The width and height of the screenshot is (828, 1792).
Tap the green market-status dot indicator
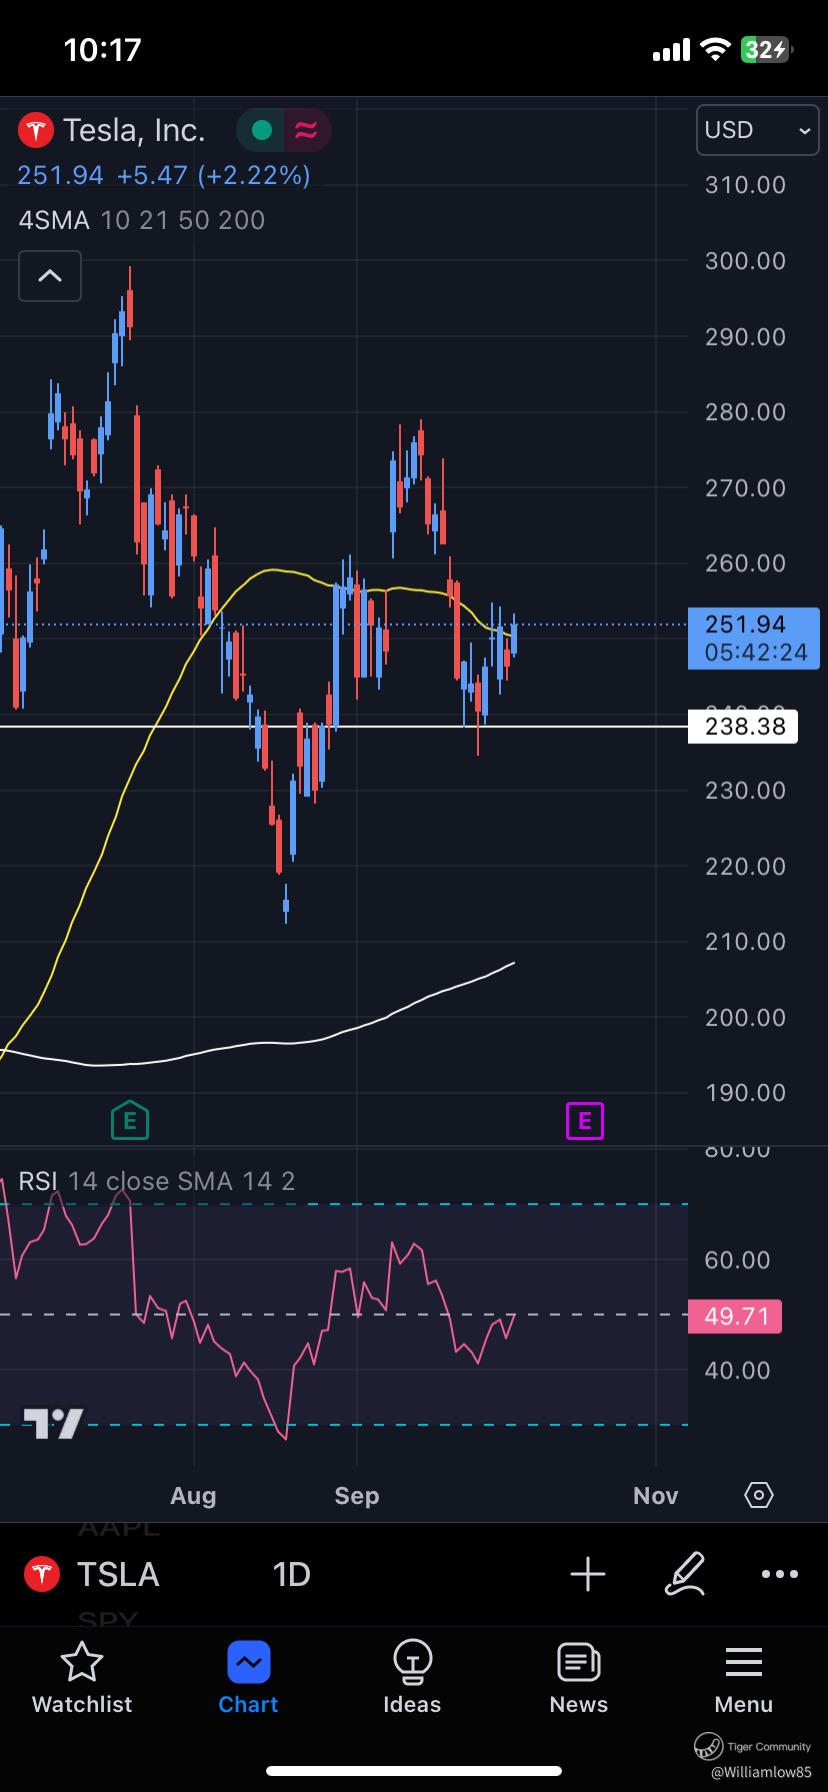(262, 130)
